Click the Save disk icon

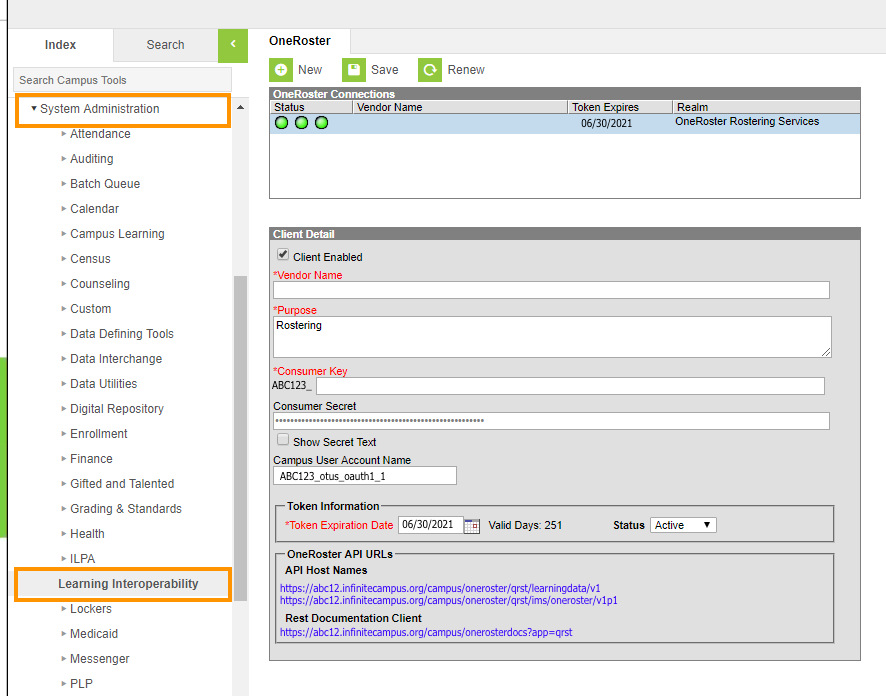pos(354,70)
